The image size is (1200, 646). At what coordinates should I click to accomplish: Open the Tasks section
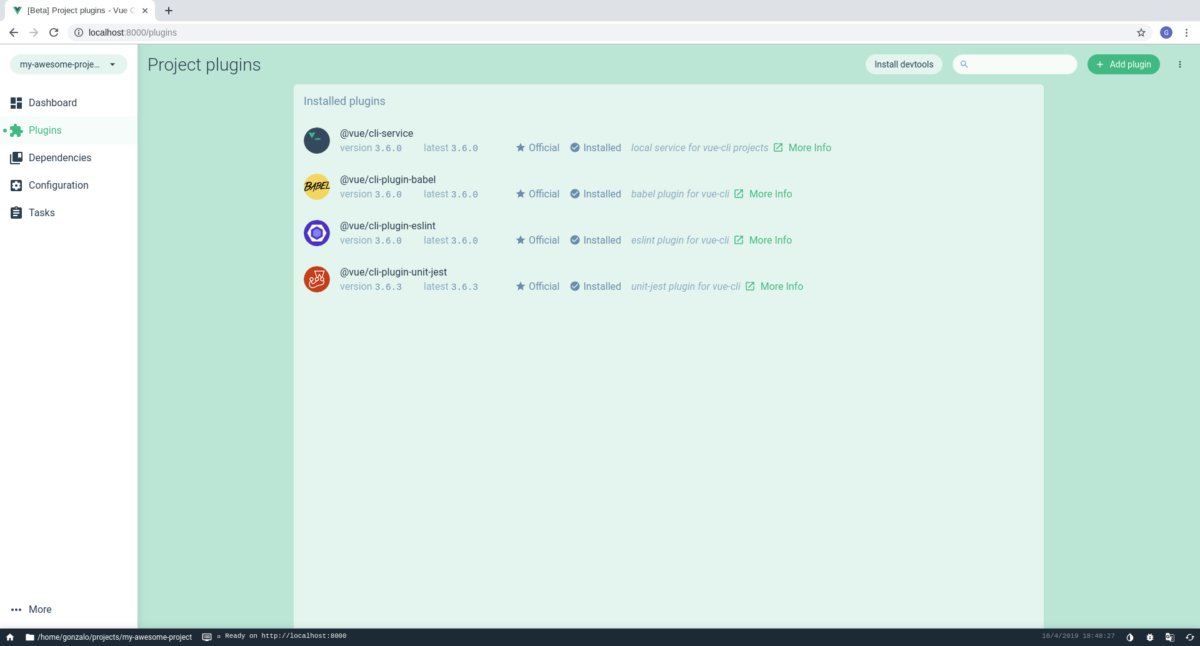coord(68,213)
